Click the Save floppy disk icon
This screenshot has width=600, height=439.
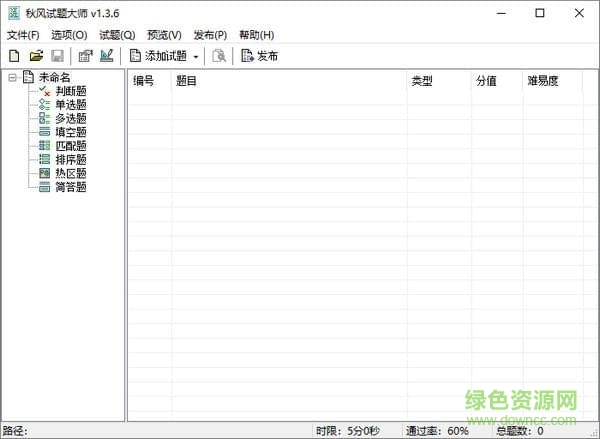point(57,56)
